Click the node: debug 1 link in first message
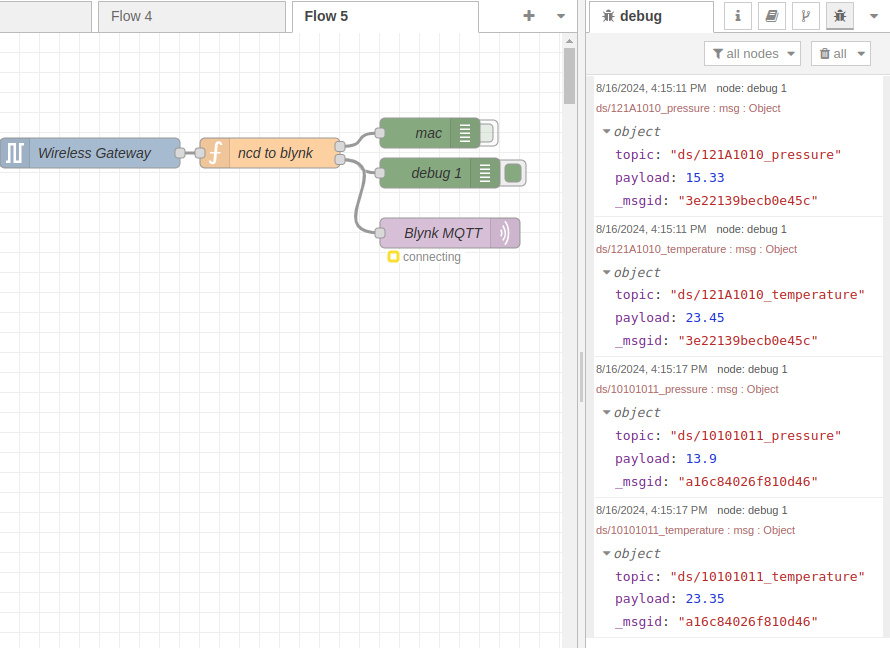 pos(751,88)
